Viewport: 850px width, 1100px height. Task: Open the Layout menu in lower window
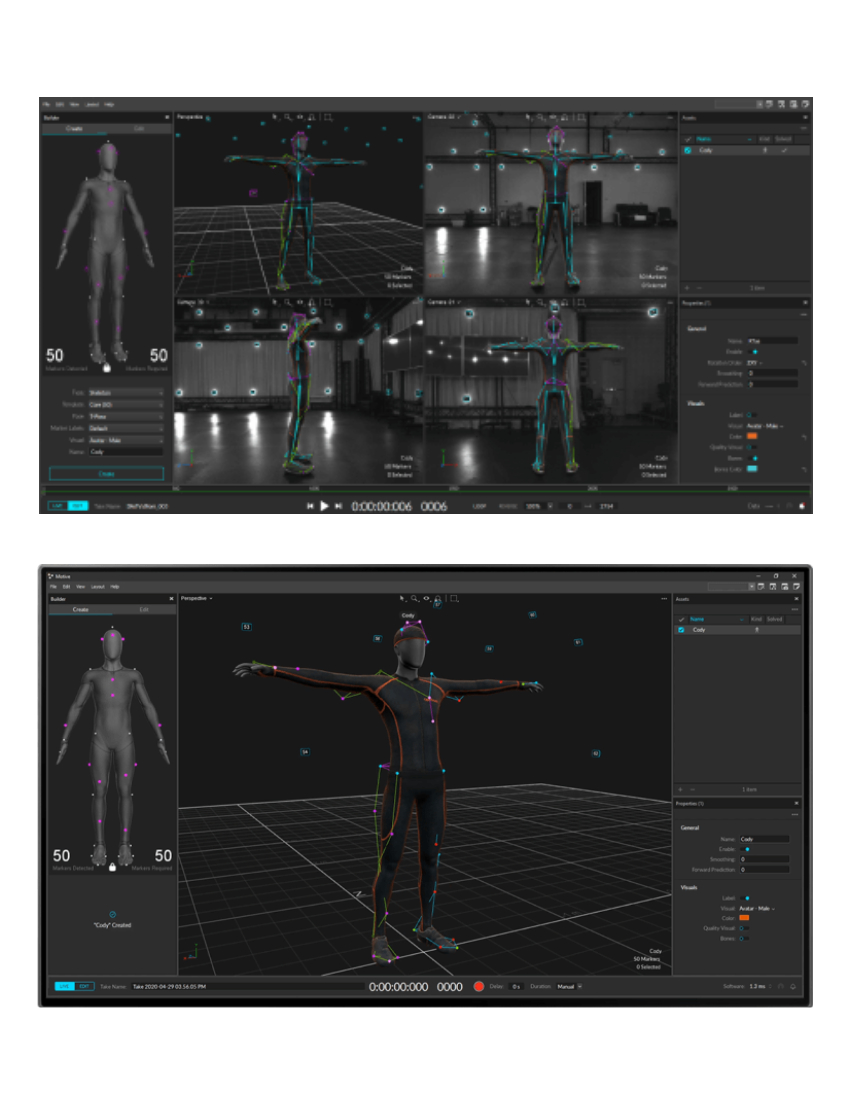(97, 586)
